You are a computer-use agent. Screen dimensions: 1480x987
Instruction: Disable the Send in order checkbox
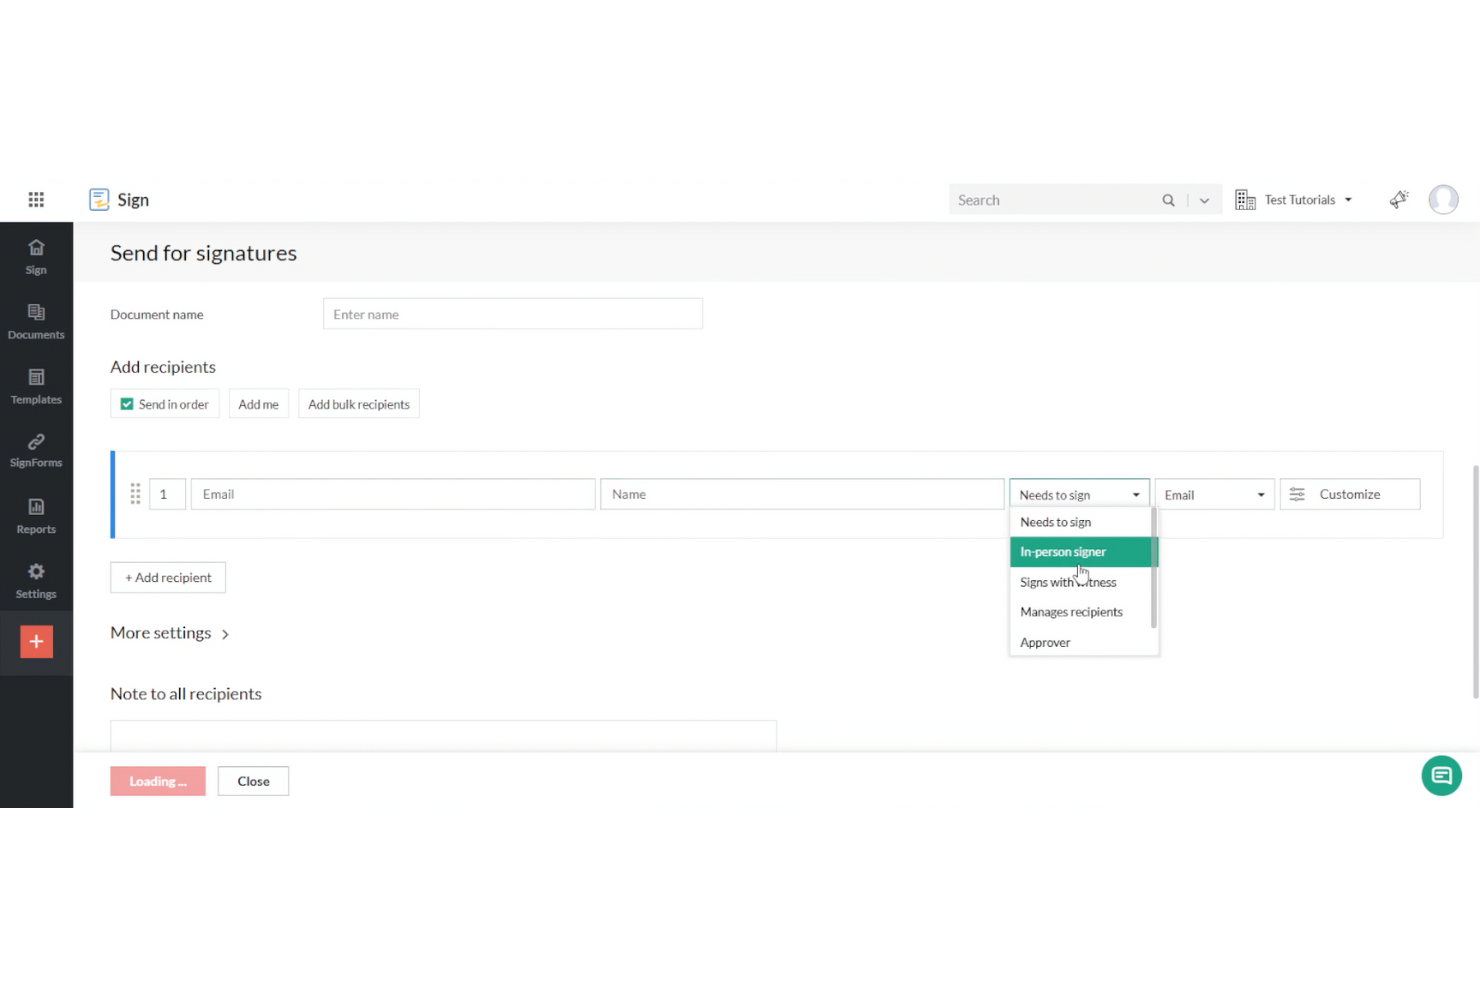pyautogui.click(x=127, y=403)
